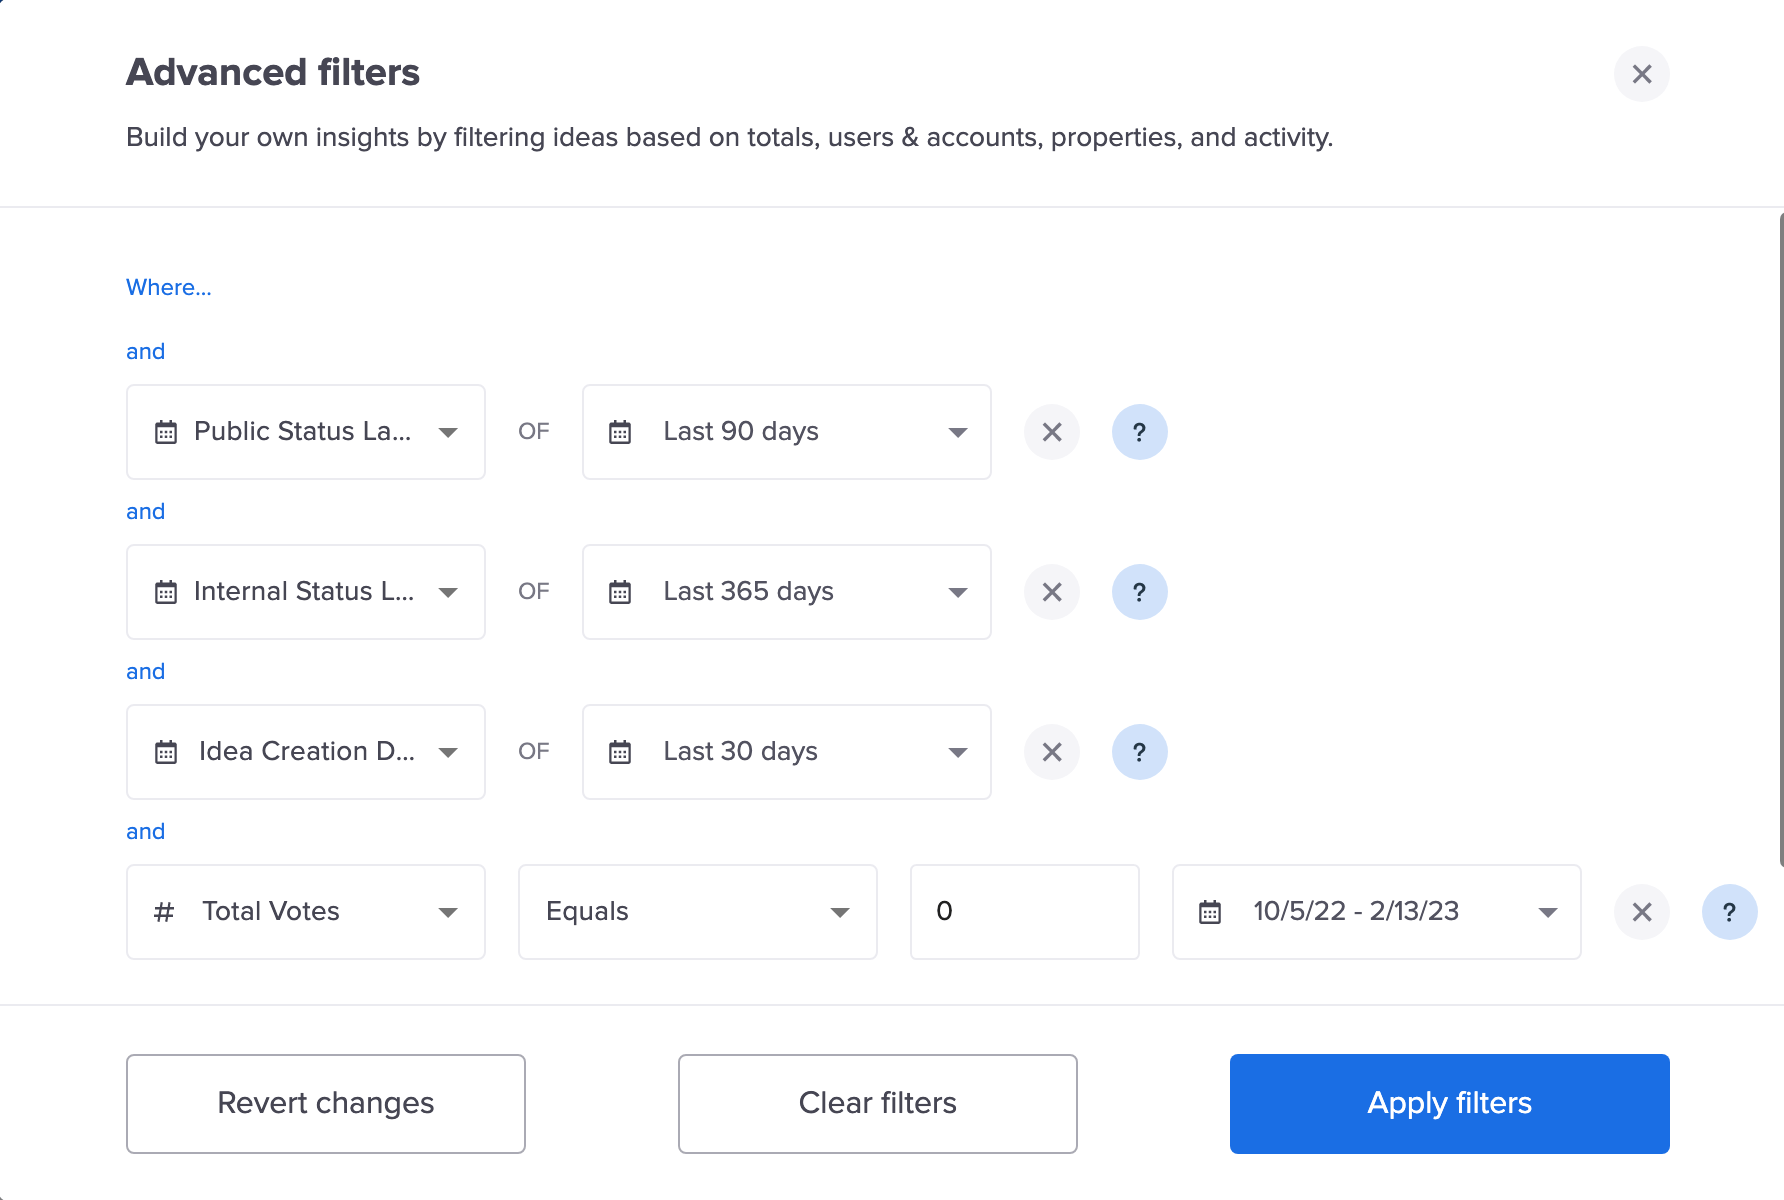Add a condition with the last and link
Viewport: 1784px width, 1200px height.
[146, 831]
